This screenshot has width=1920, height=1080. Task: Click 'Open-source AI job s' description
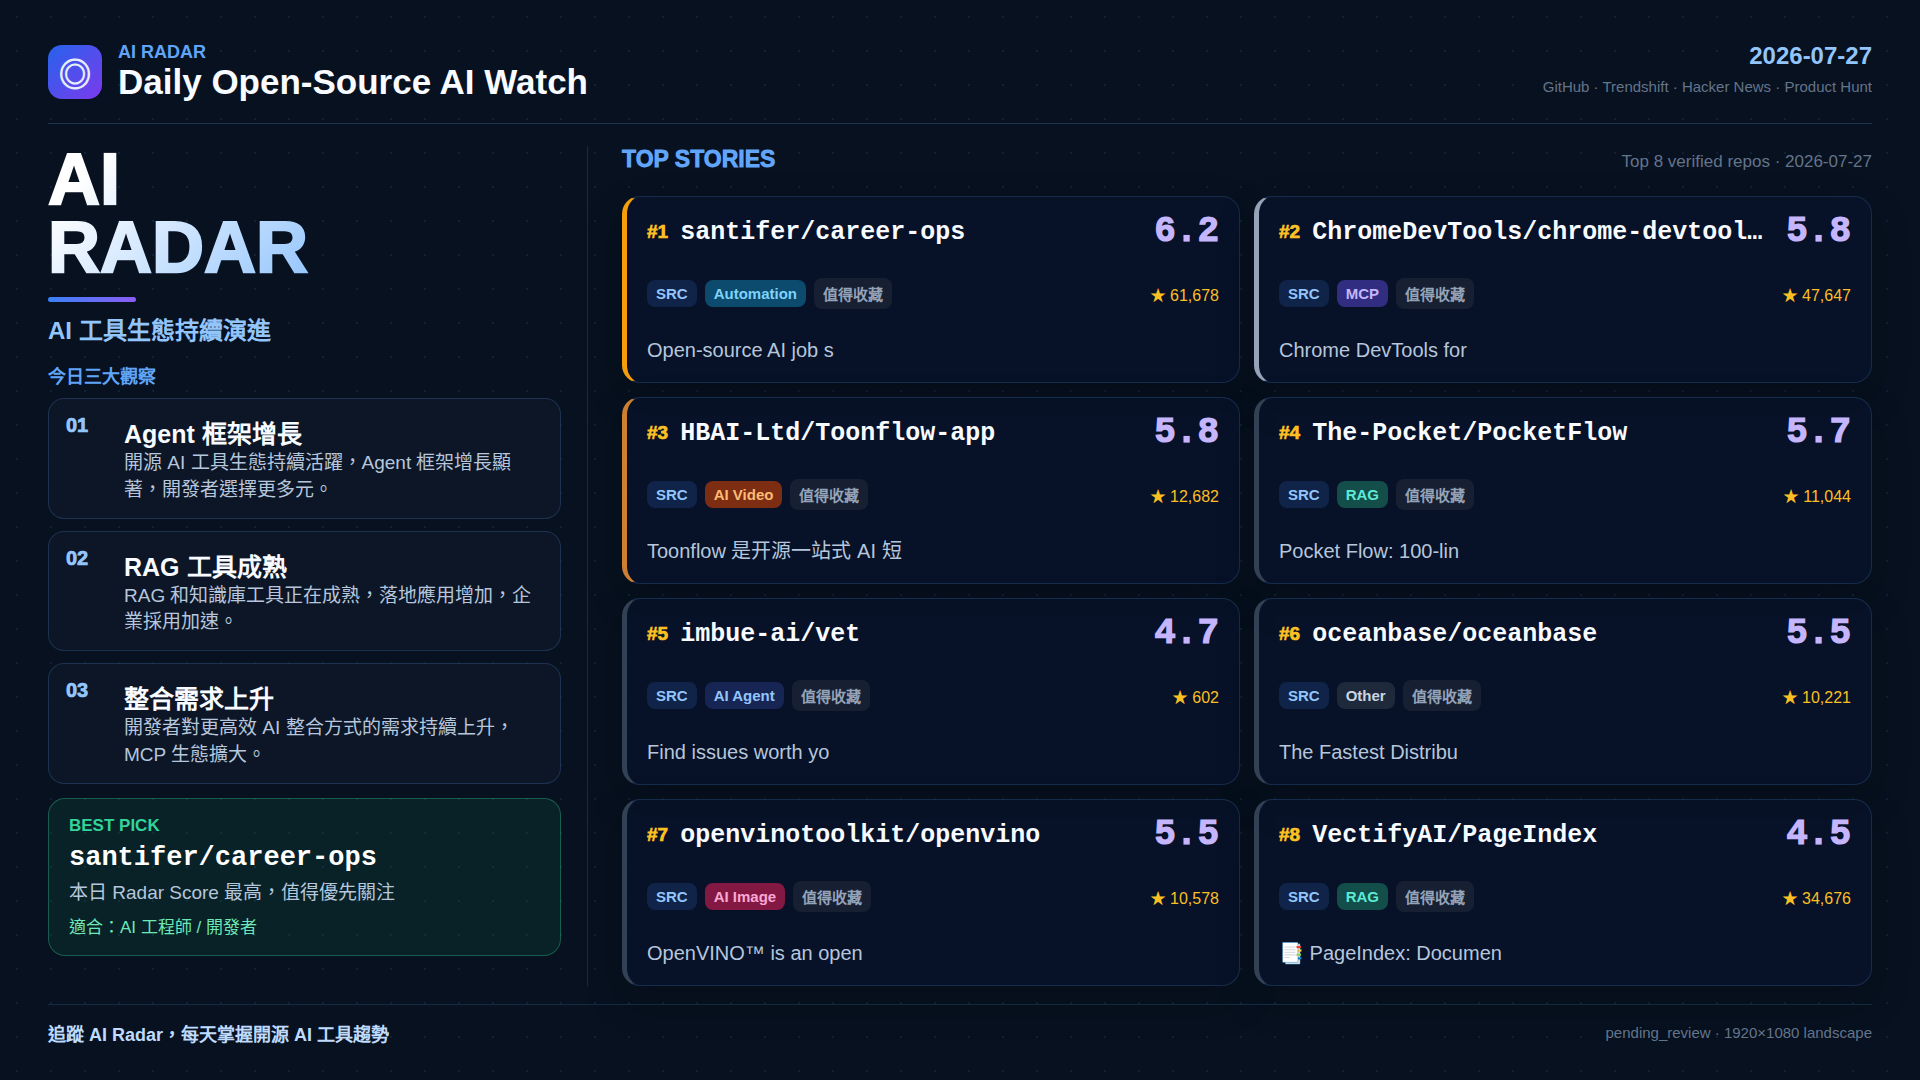pyautogui.click(x=740, y=350)
